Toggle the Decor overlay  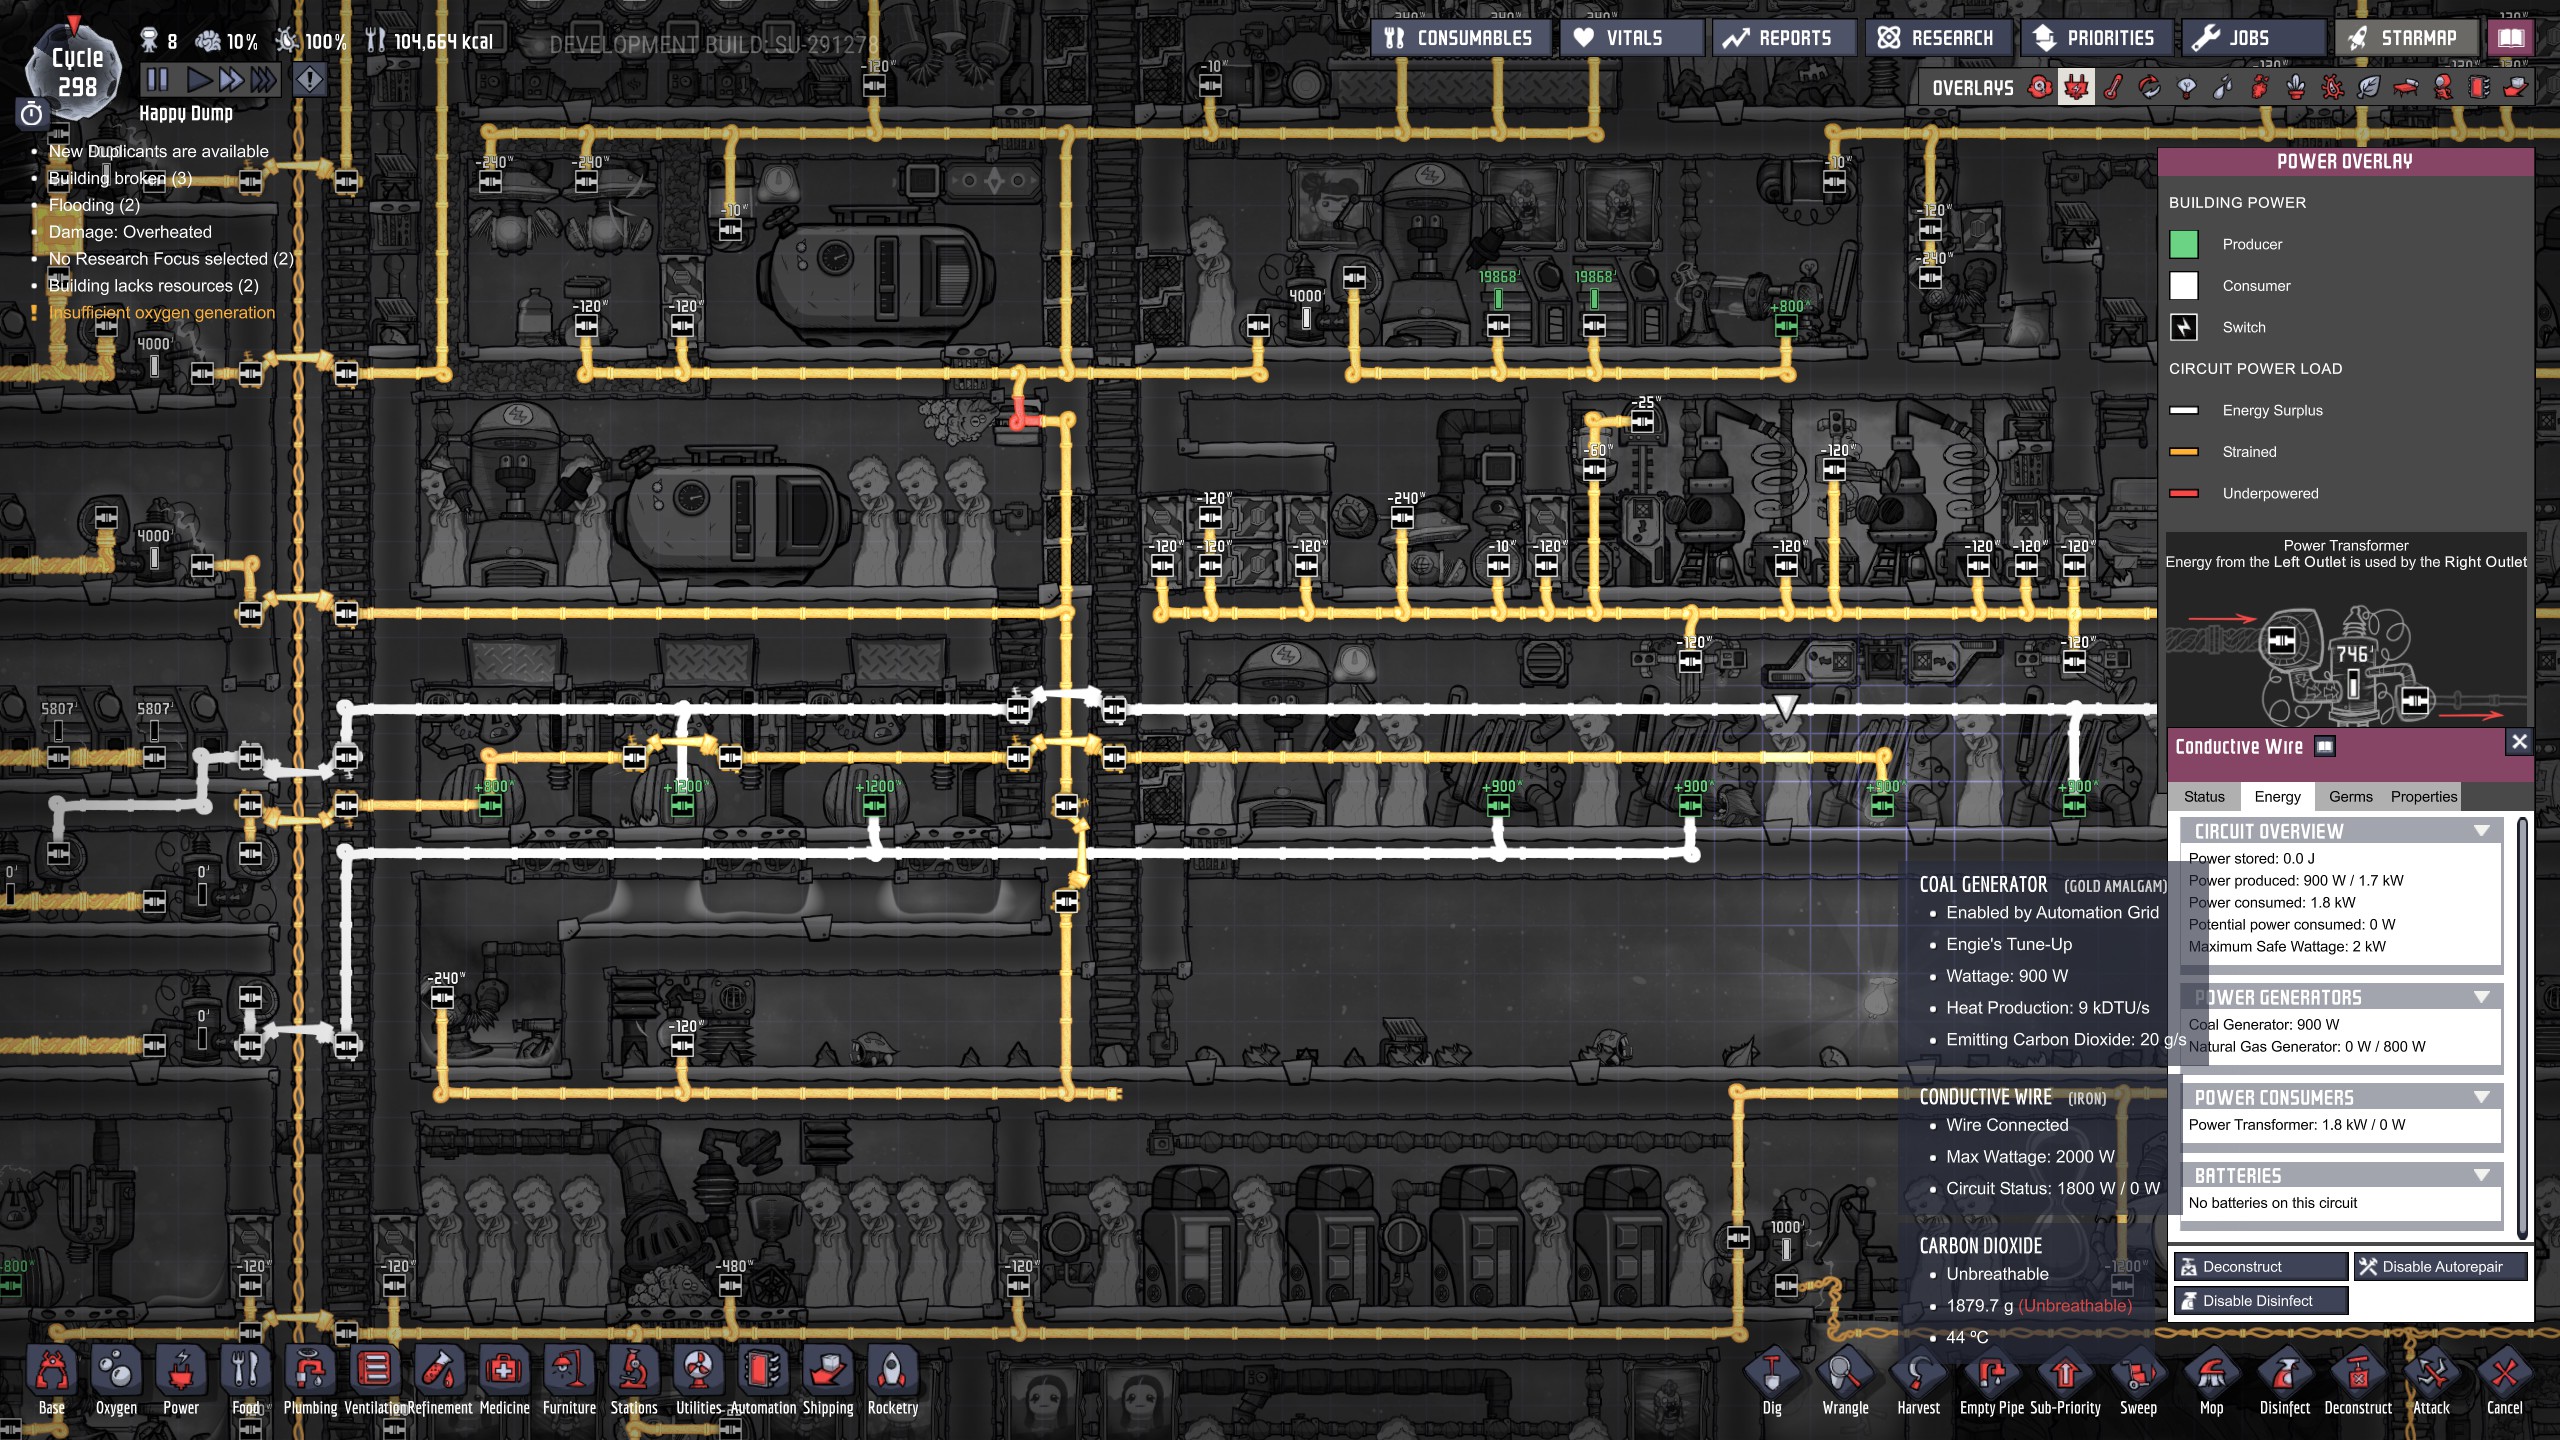(x=2296, y=88)
